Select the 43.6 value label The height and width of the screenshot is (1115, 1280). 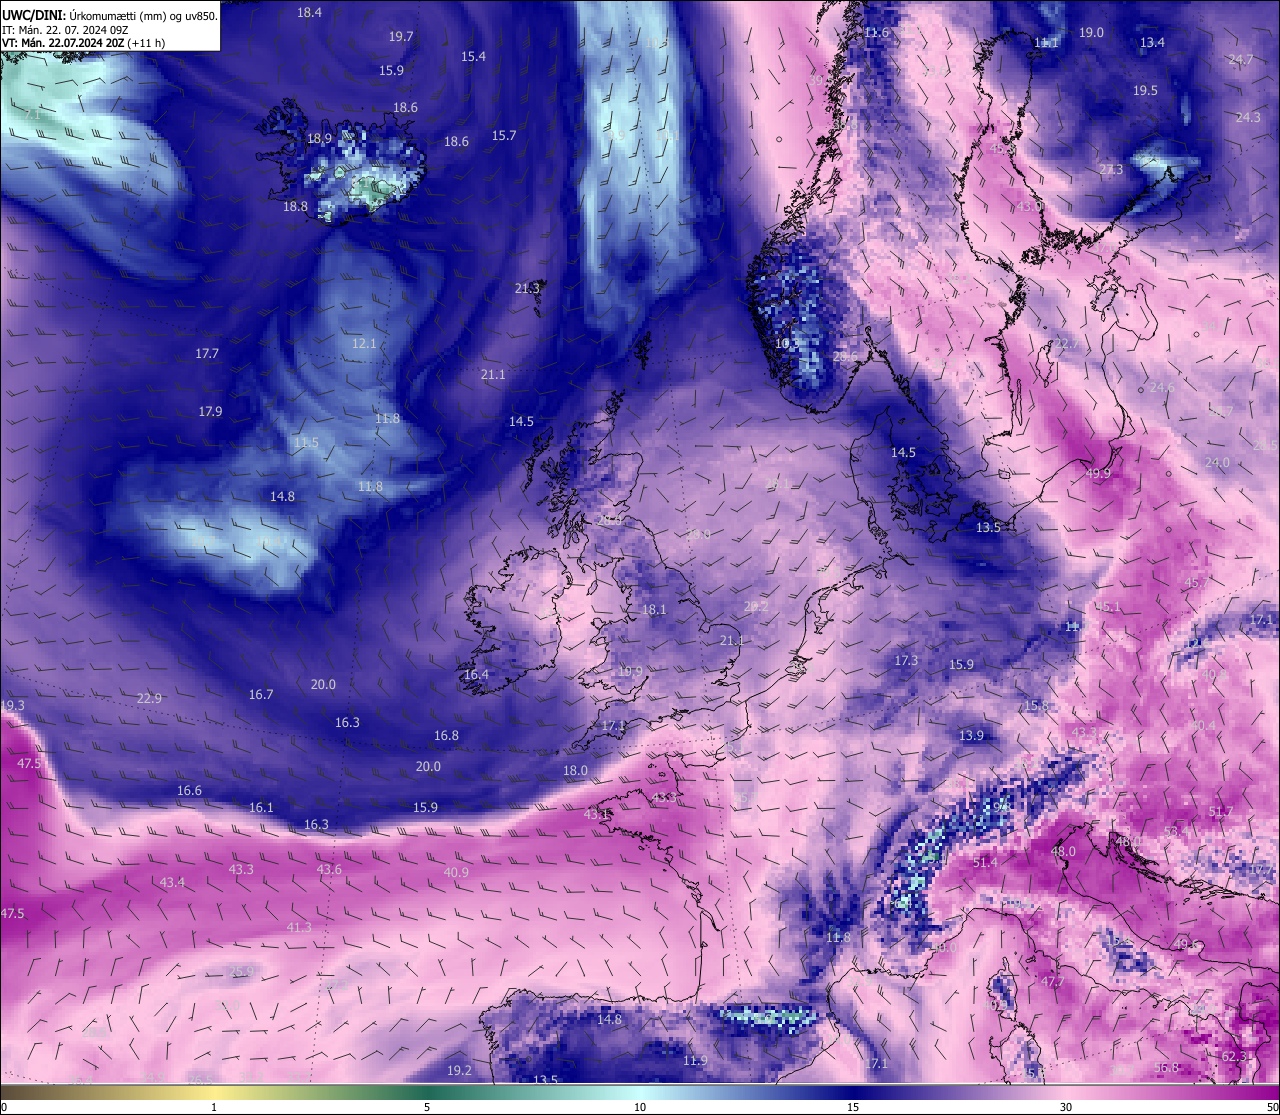pos(329,870)
